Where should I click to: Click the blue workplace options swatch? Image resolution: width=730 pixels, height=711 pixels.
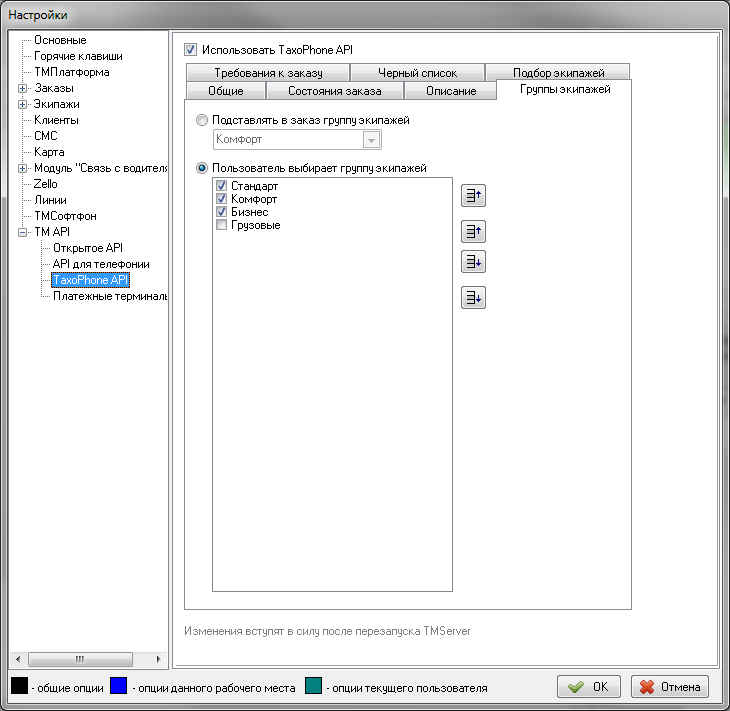(x=118, y=686)
